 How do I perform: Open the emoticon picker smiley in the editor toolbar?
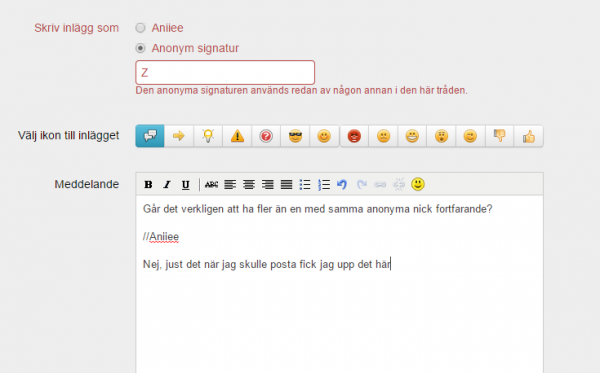point(418,184)
